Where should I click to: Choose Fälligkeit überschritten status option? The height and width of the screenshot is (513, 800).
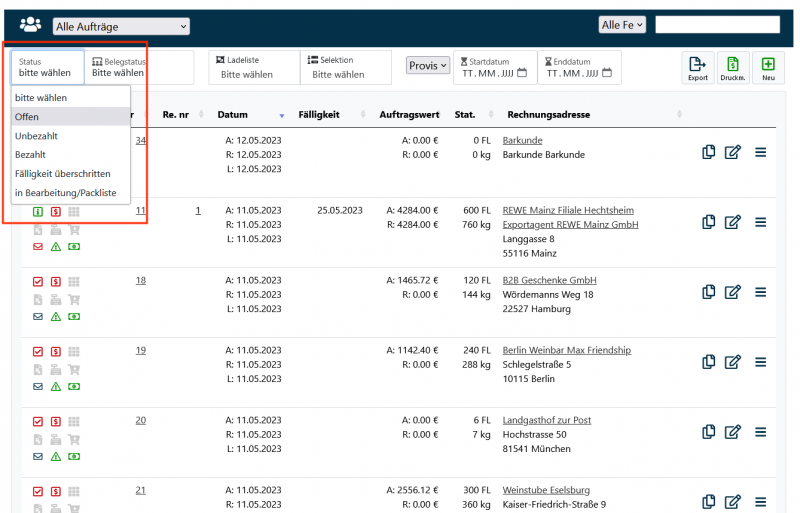tap(70, 173)
